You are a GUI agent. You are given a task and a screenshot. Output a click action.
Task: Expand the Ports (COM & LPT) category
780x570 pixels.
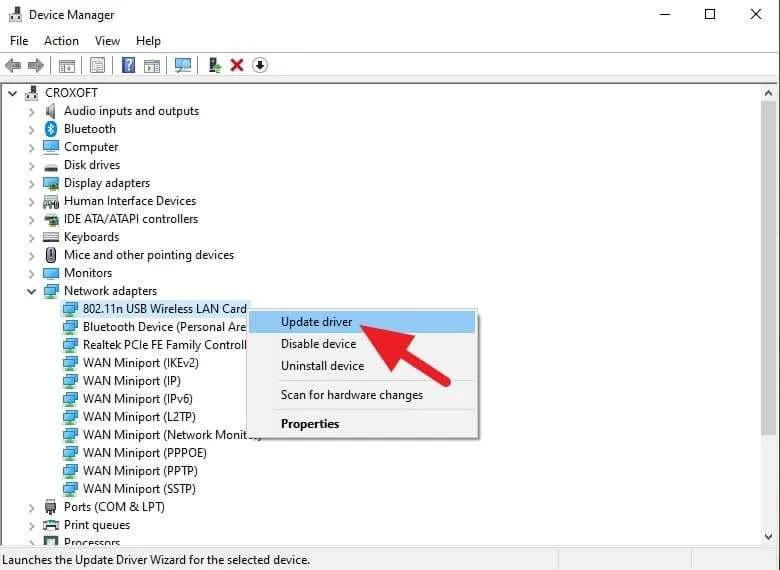(x=31, y=508)
